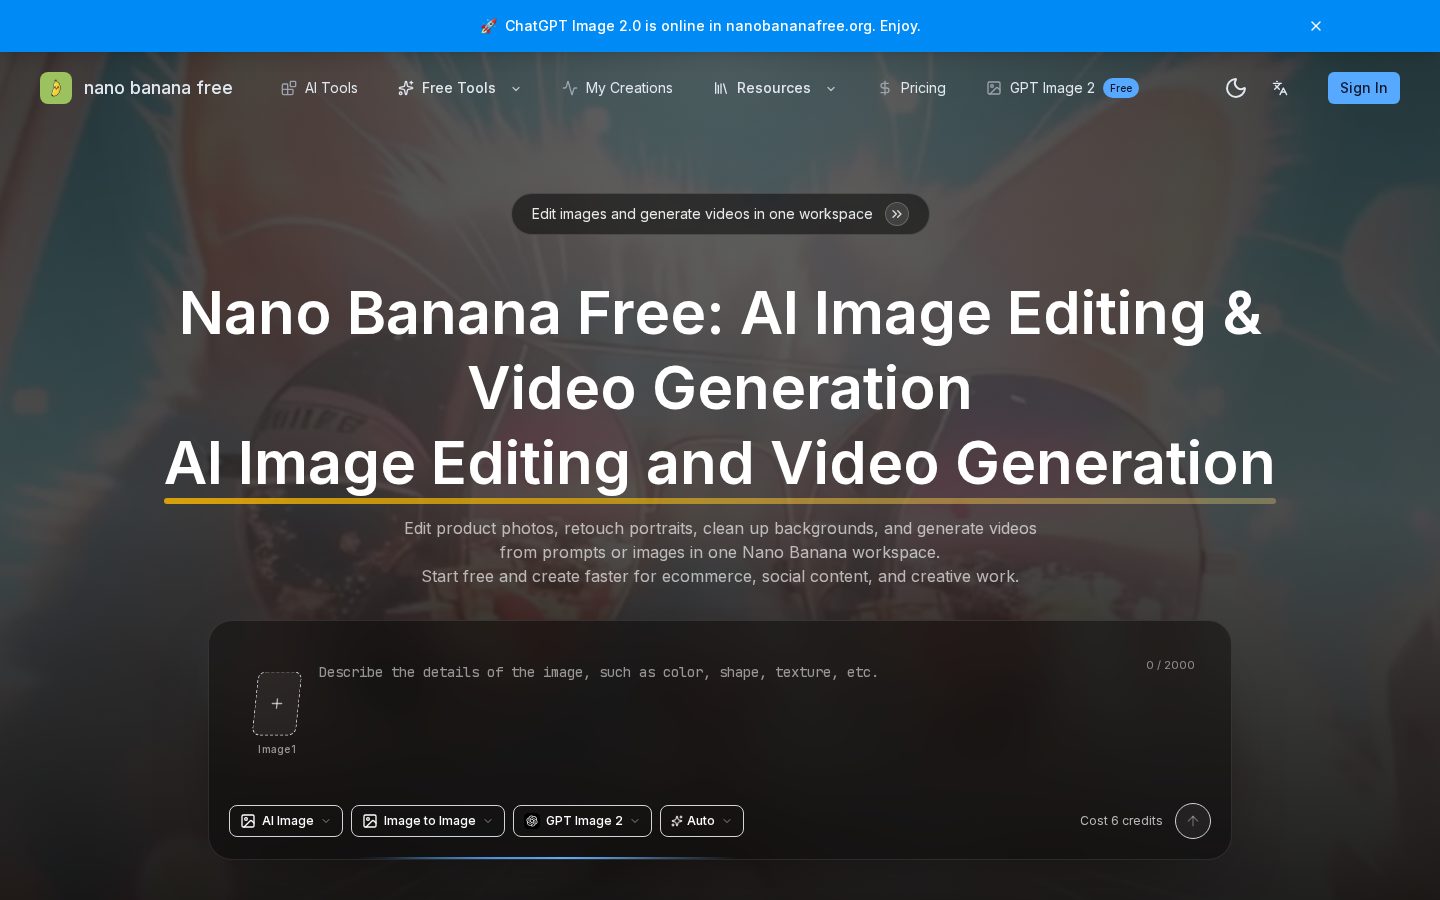1440x900 pixels.
Task: Go to the Pricing page
Action: coord(911,88)
